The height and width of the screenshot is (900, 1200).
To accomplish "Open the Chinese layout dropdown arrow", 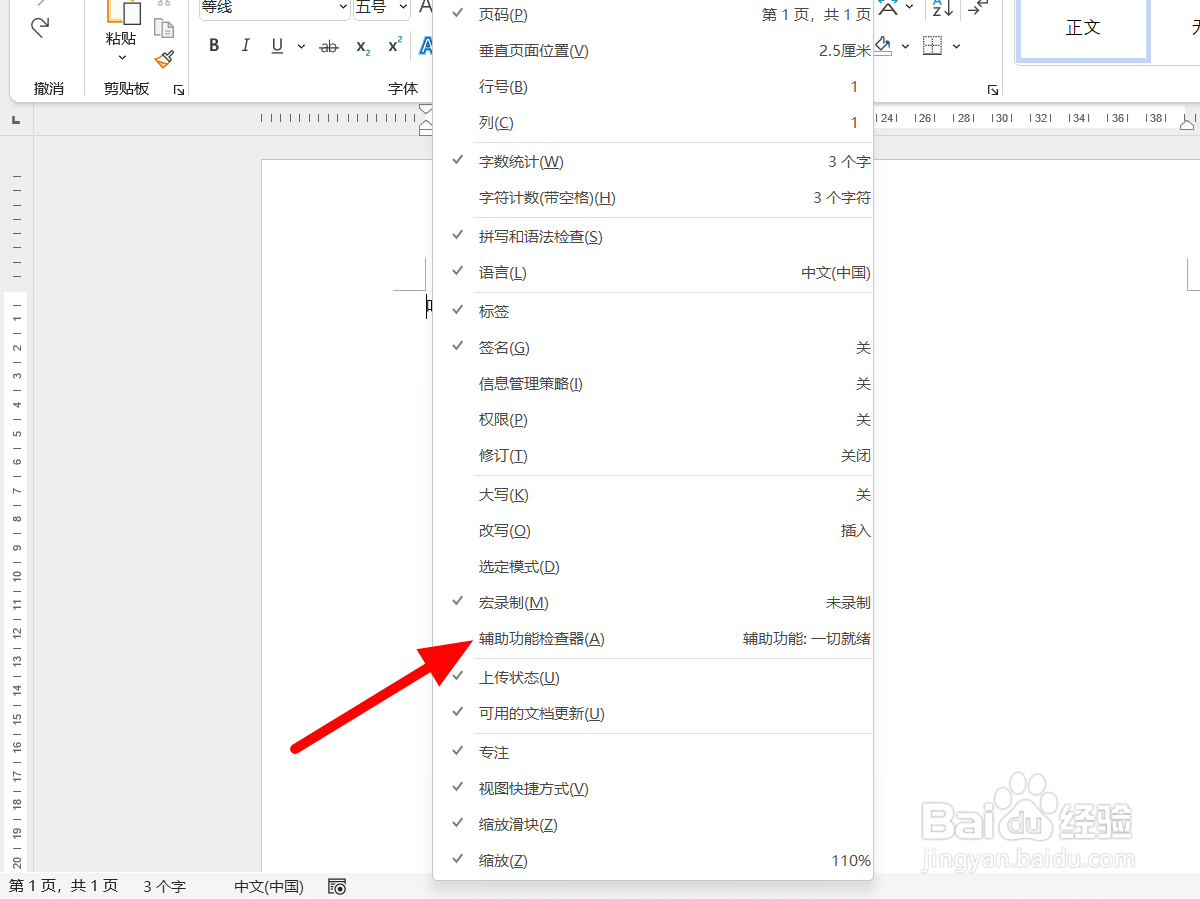I will (909, 9).
